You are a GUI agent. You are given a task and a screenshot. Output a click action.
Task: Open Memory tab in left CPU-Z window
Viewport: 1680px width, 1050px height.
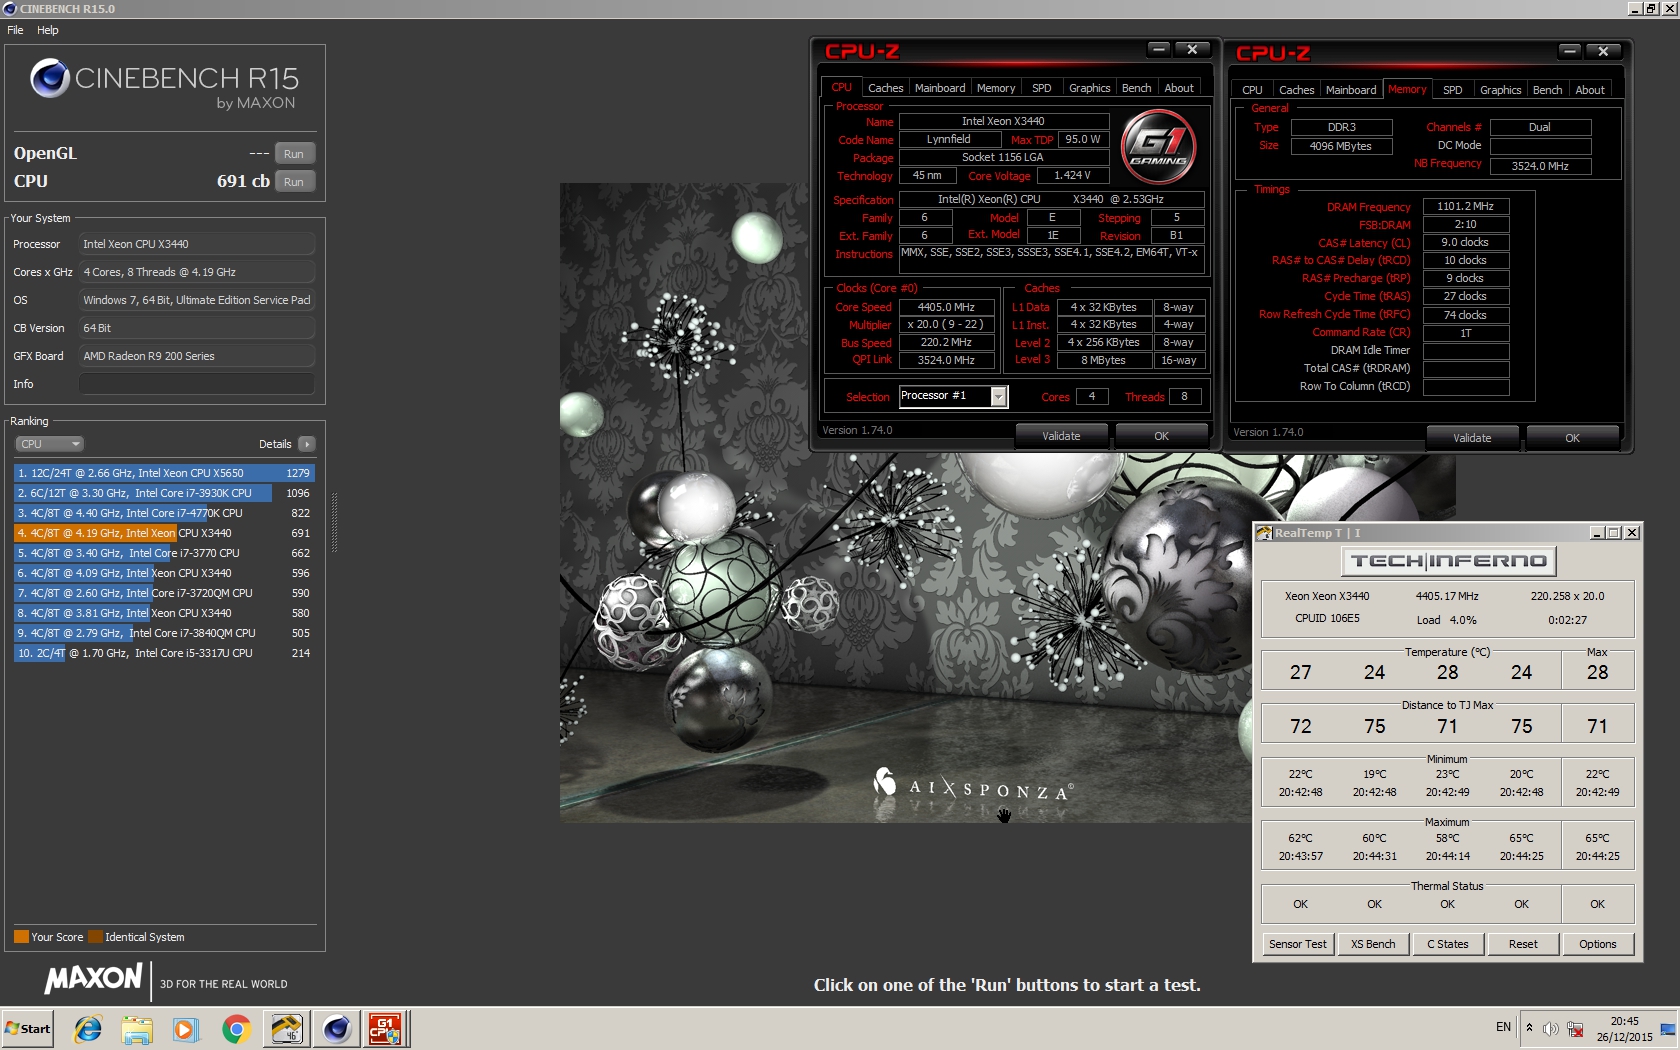(996, 88)
